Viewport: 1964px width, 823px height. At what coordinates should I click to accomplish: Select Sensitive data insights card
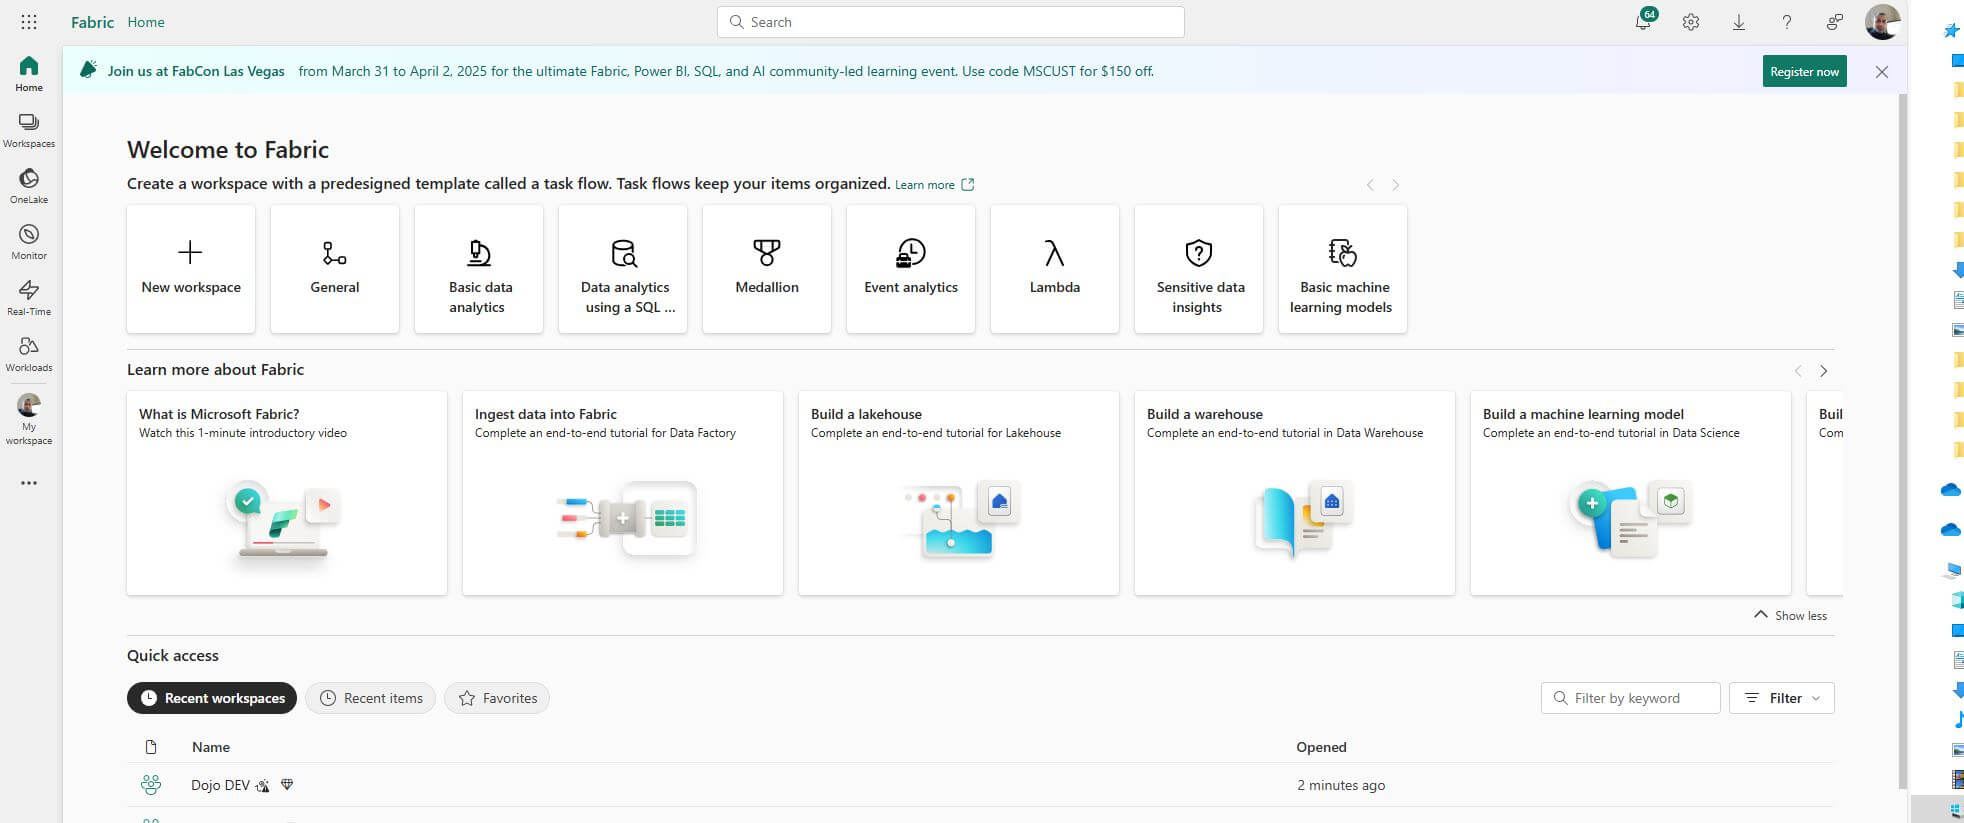(x=1199, y=269)
